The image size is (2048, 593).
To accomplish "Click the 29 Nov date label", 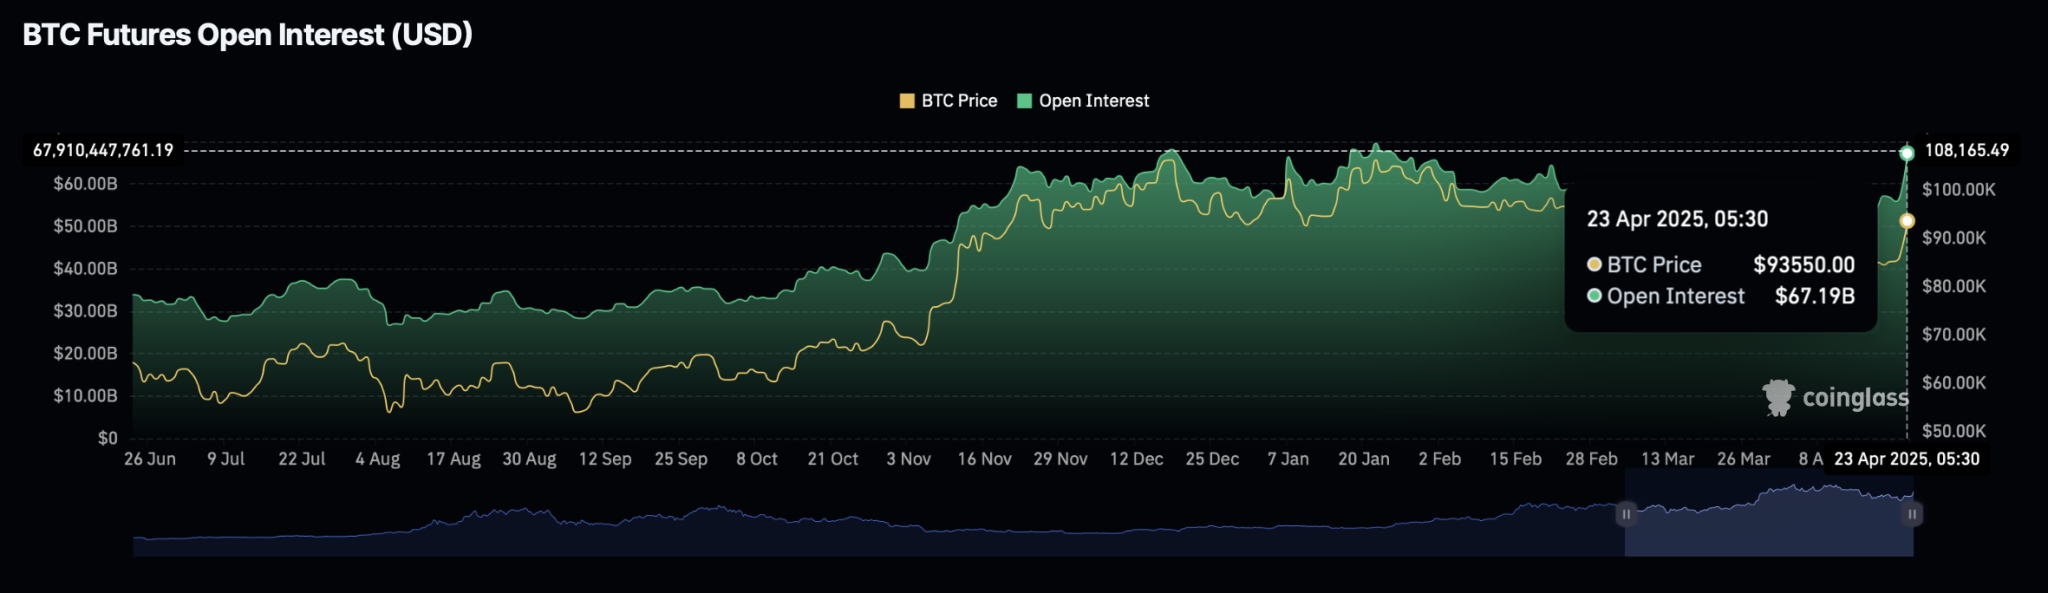I will point(1061,459).
